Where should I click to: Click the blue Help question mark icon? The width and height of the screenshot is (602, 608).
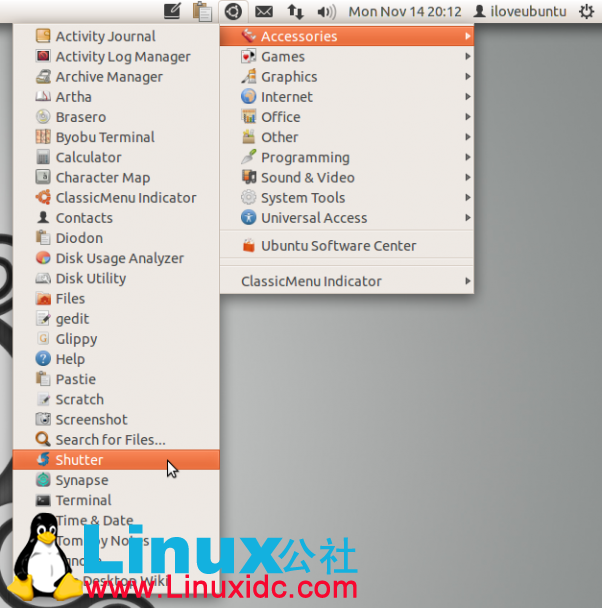click(43, 359)
